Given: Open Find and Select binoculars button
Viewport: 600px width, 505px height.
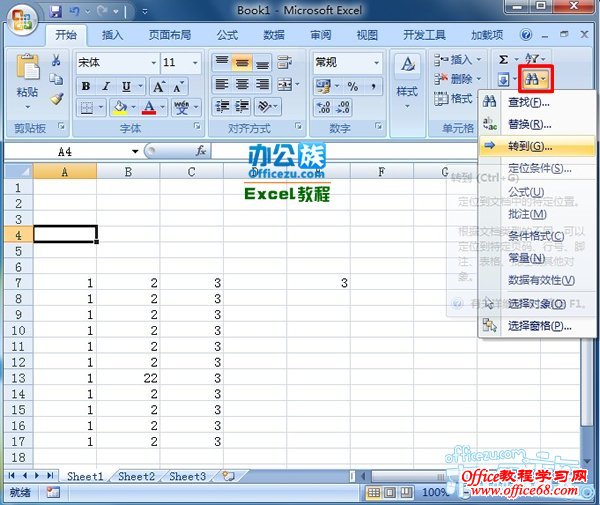Looking at the screenshot, I should pos(535,79).
